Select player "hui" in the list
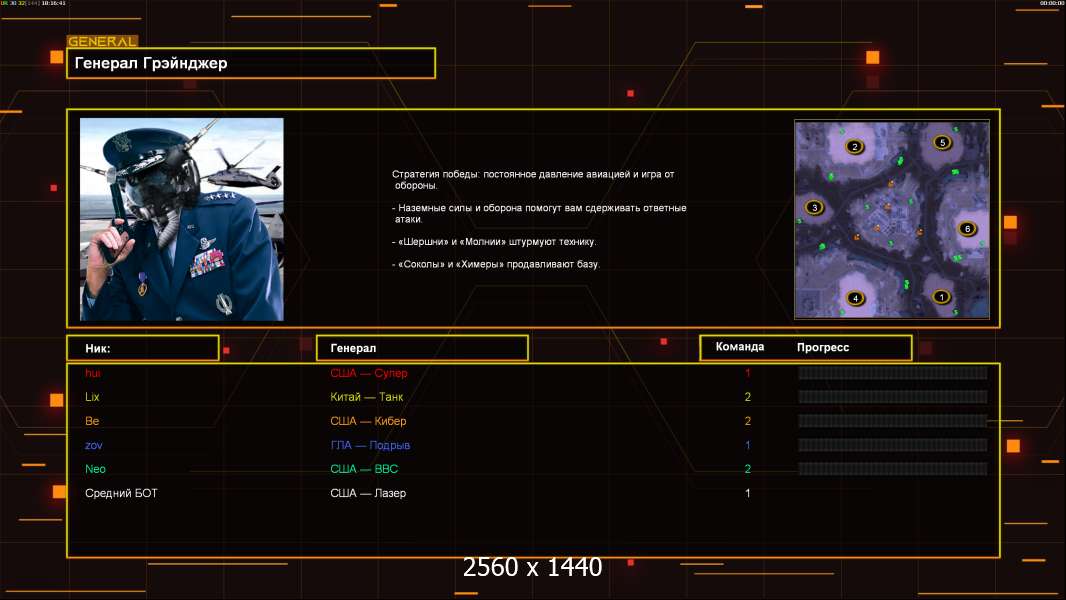Image resolution: width=1066 pixels, height=600 pixels. click(93, 373)
